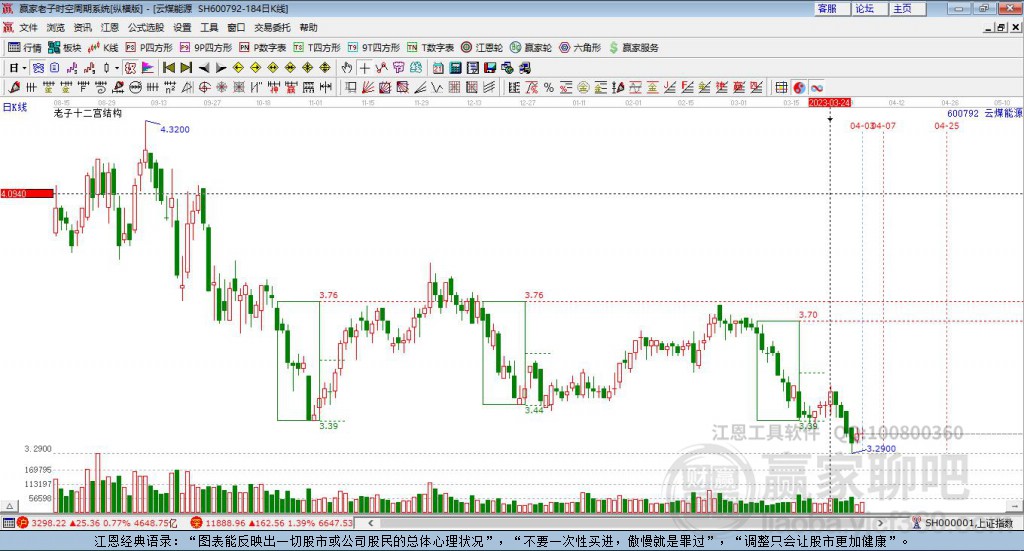Screen dimensions: 1024x551
Task: Click the 4.0940 red price label
Action: tap(27, 194)
